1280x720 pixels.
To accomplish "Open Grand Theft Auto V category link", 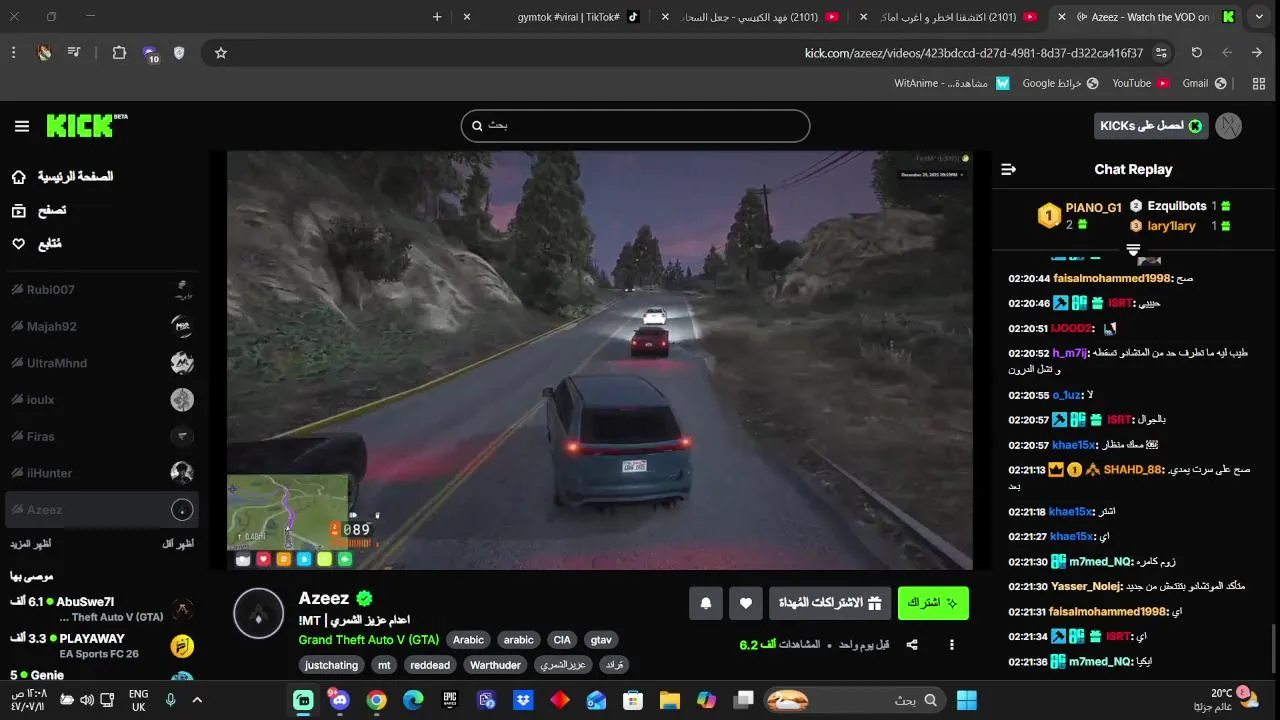I will [x=368, y=640].
